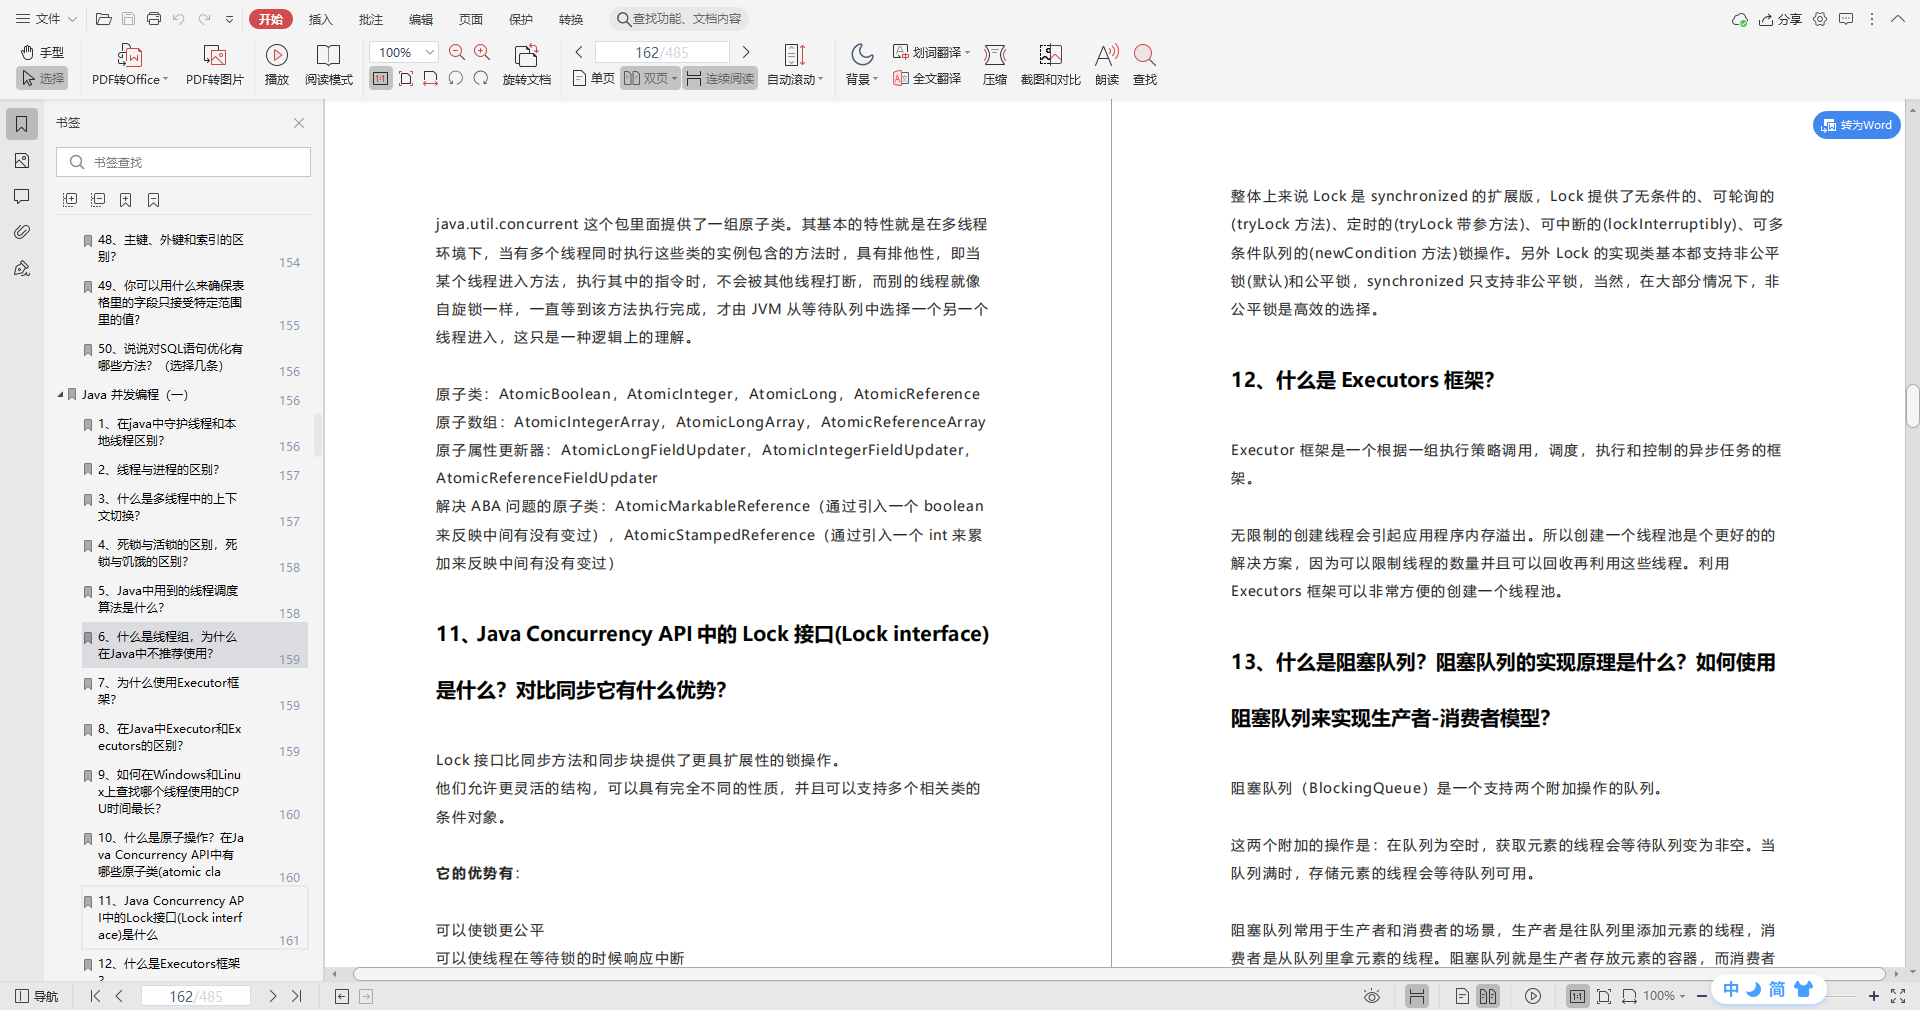1920x1010 pixels.
Task: Click the fit page icon in toolbar
Action: (406, 78)
